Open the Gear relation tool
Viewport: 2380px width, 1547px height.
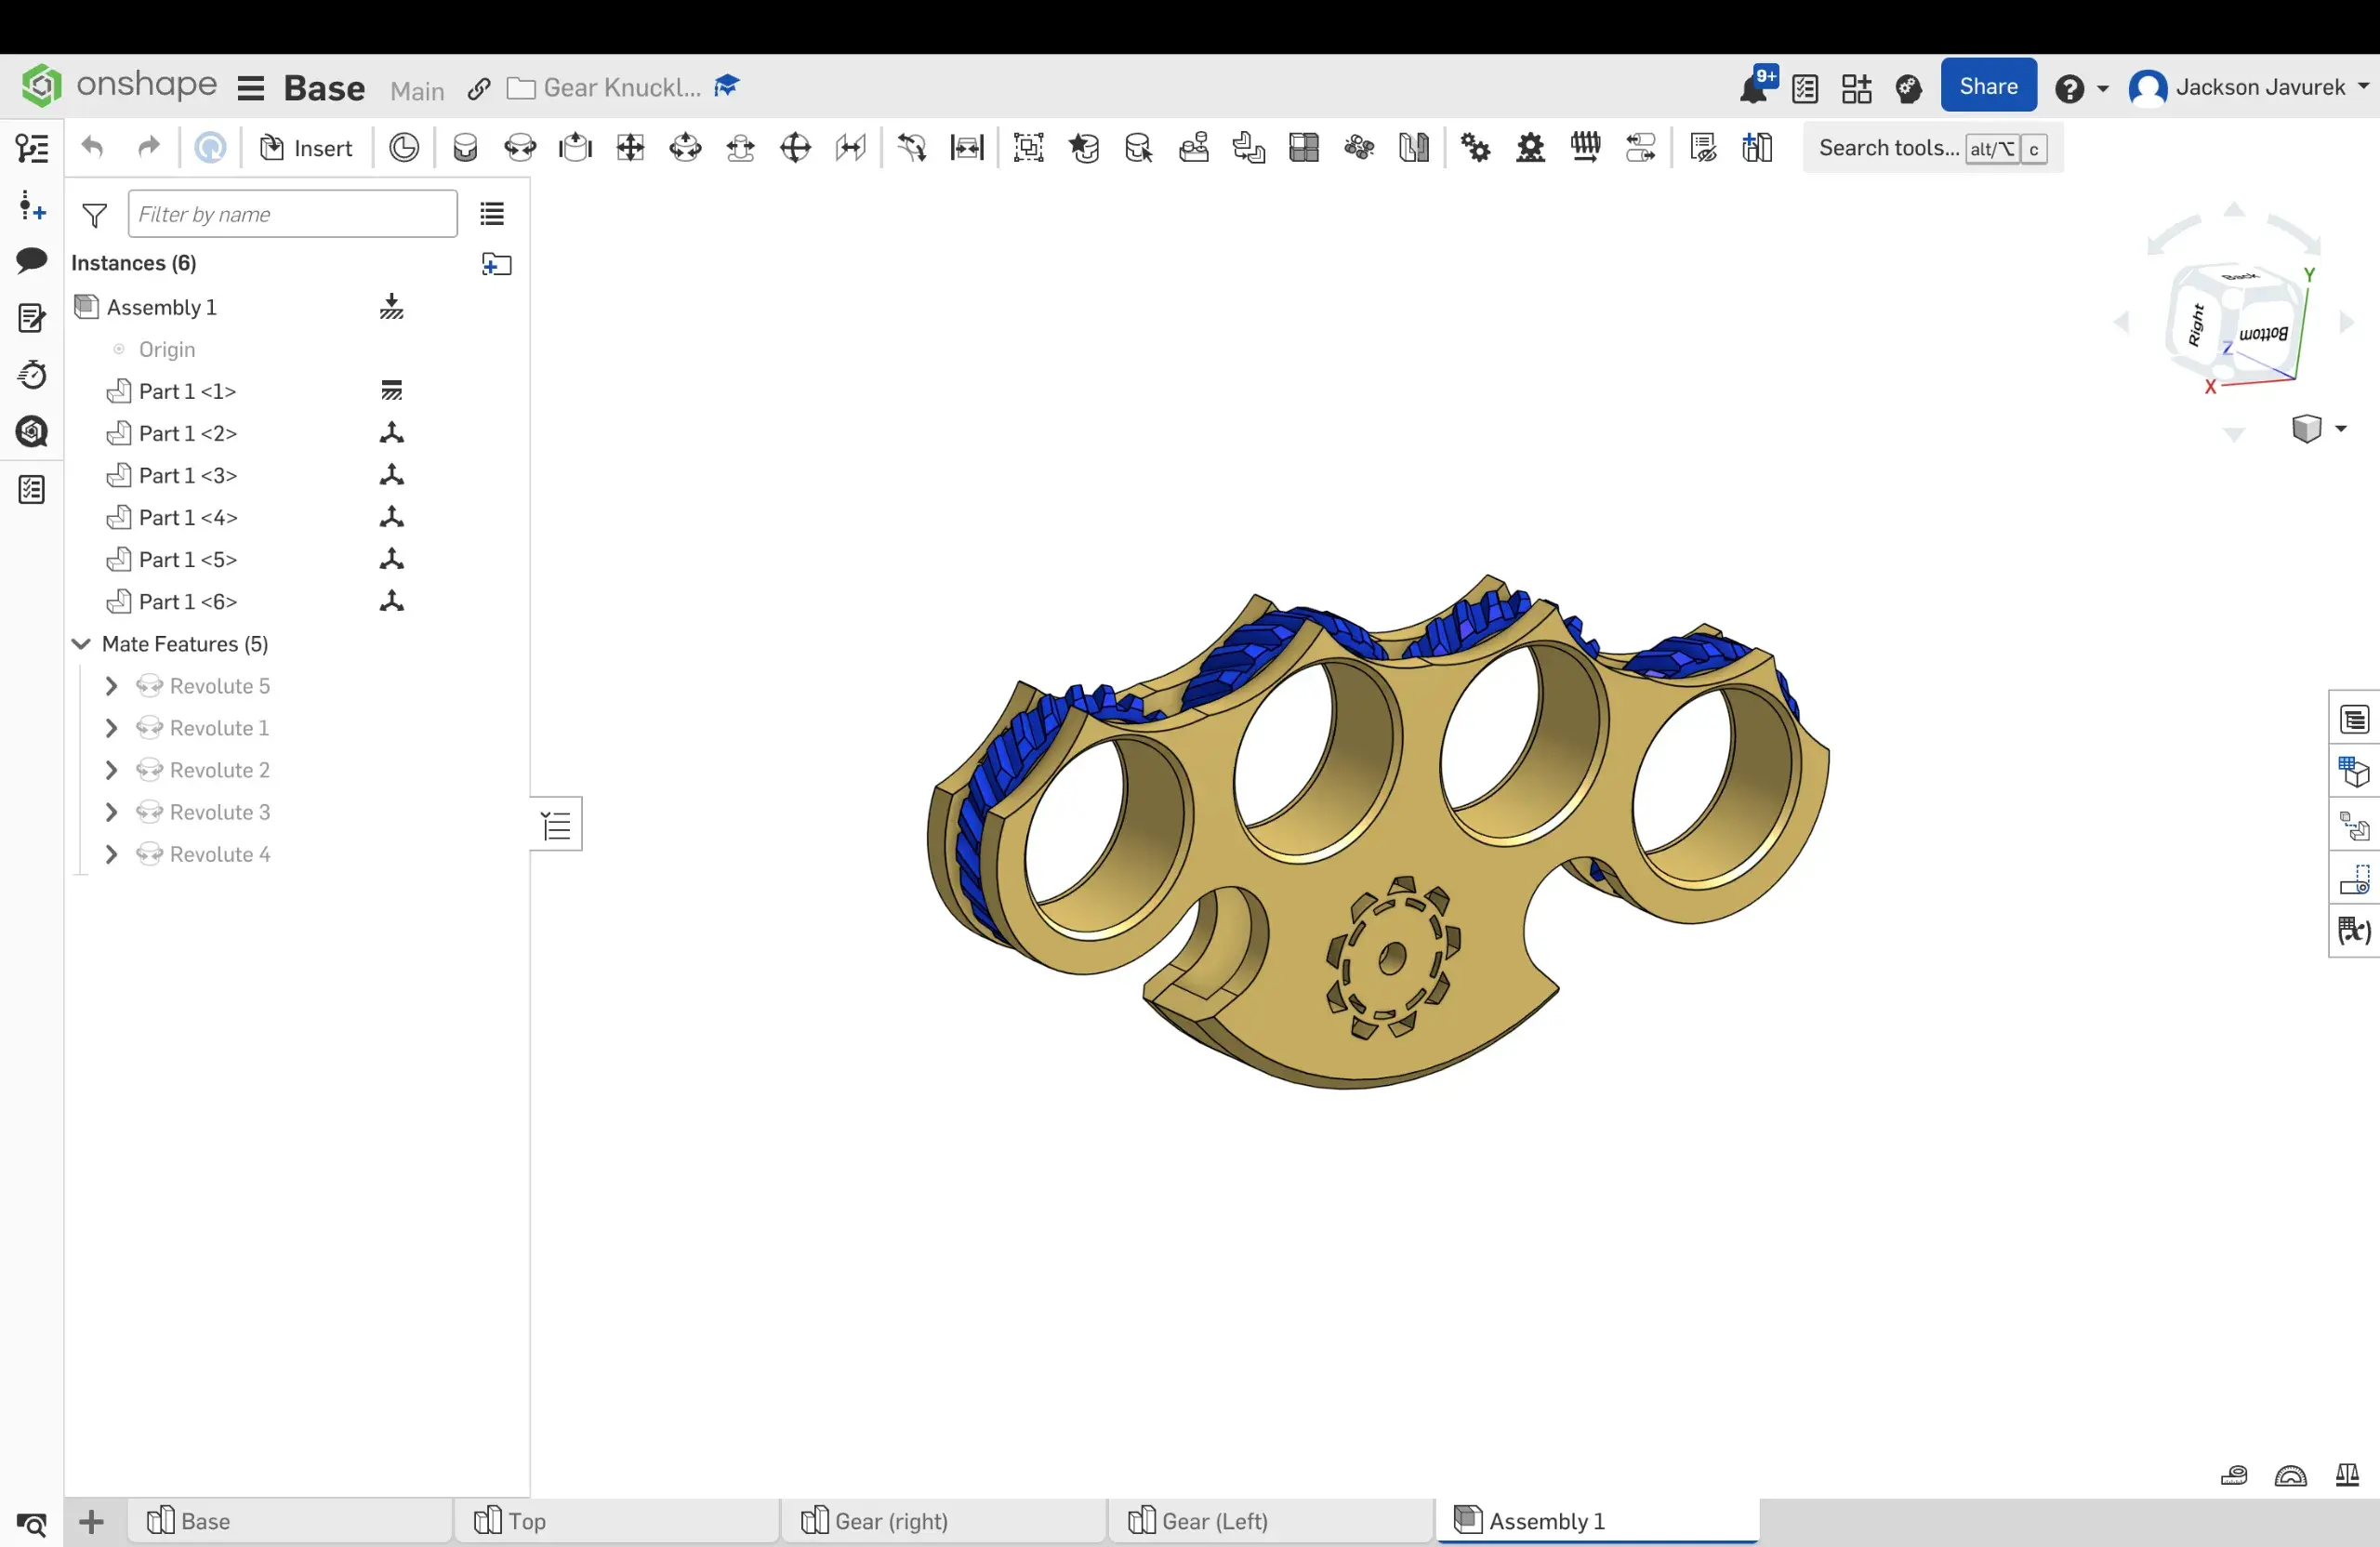(x=1475, y=148)
